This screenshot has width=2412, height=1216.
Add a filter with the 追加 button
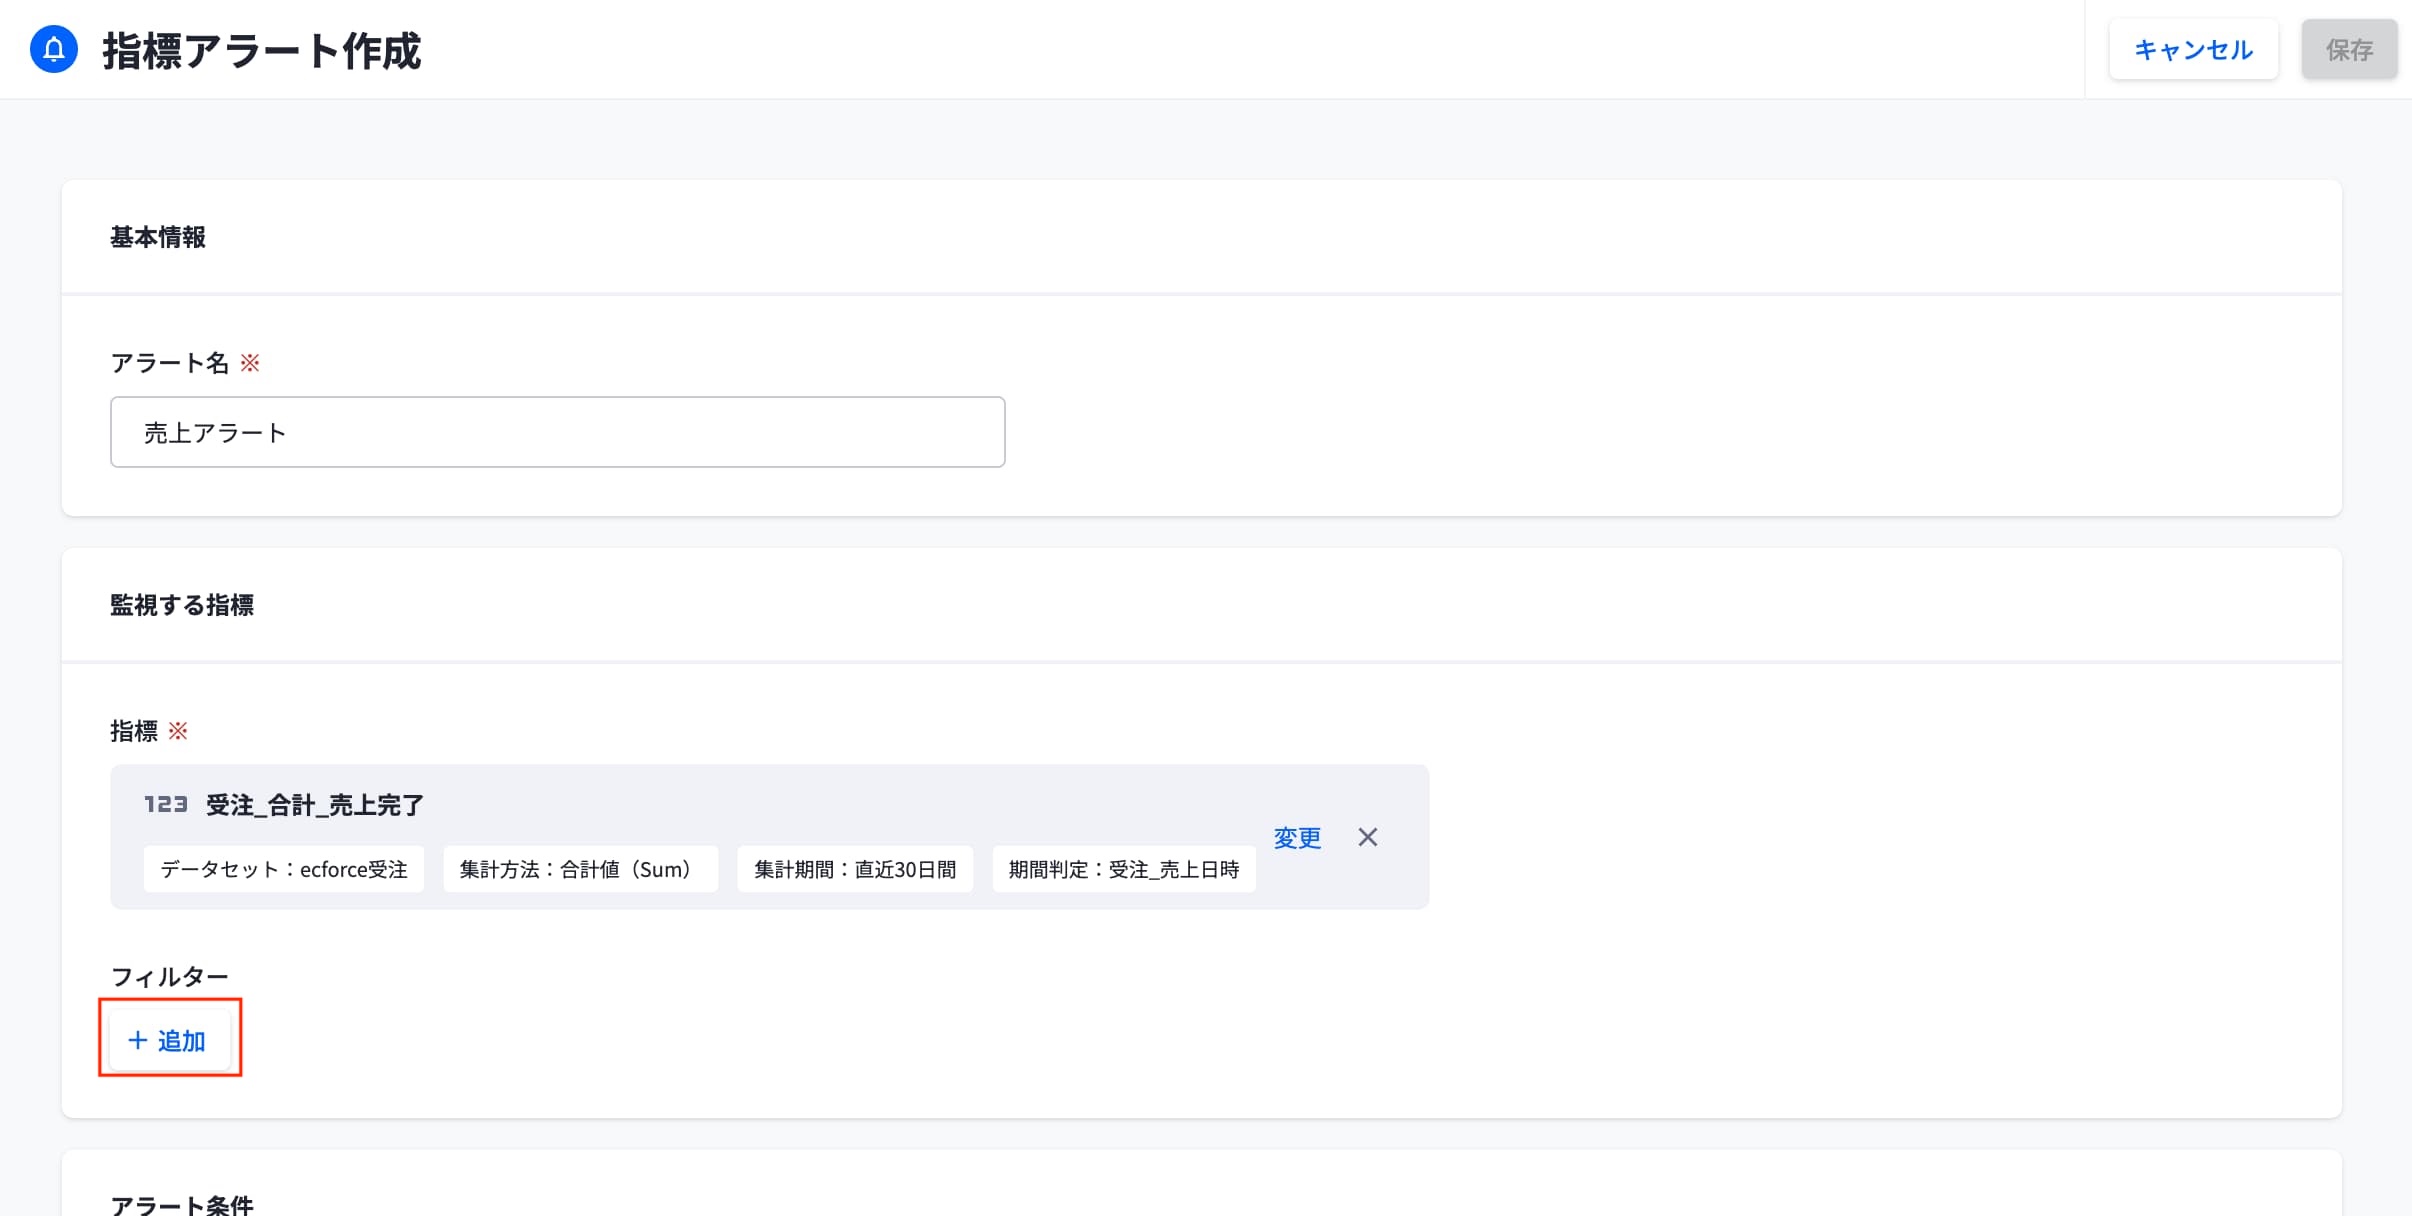pos(169,1040)
